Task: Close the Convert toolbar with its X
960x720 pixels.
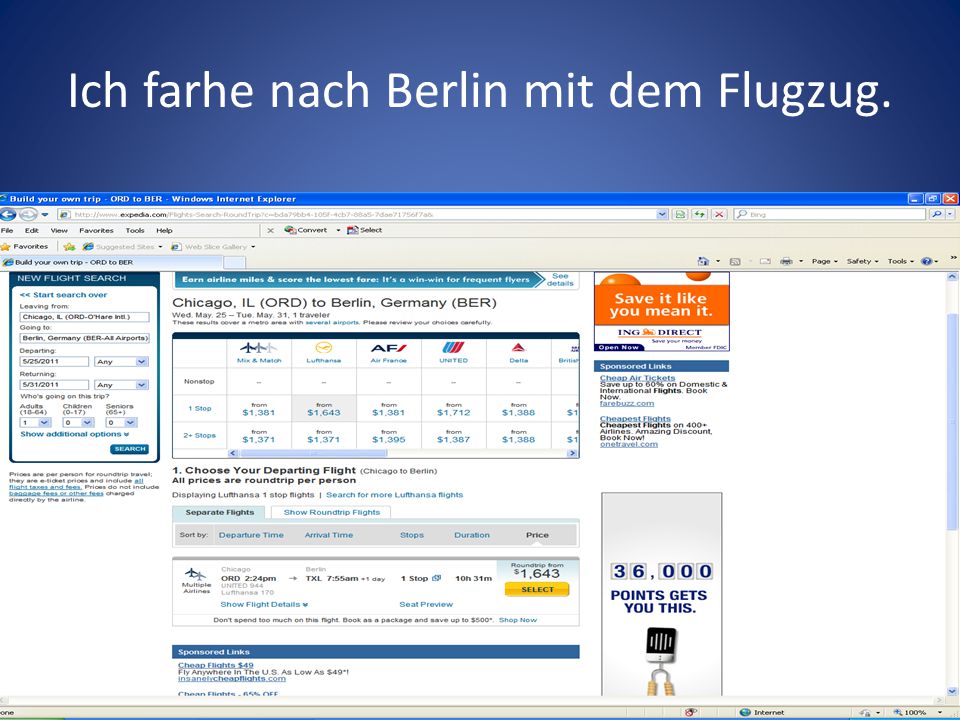Action: 271,231
